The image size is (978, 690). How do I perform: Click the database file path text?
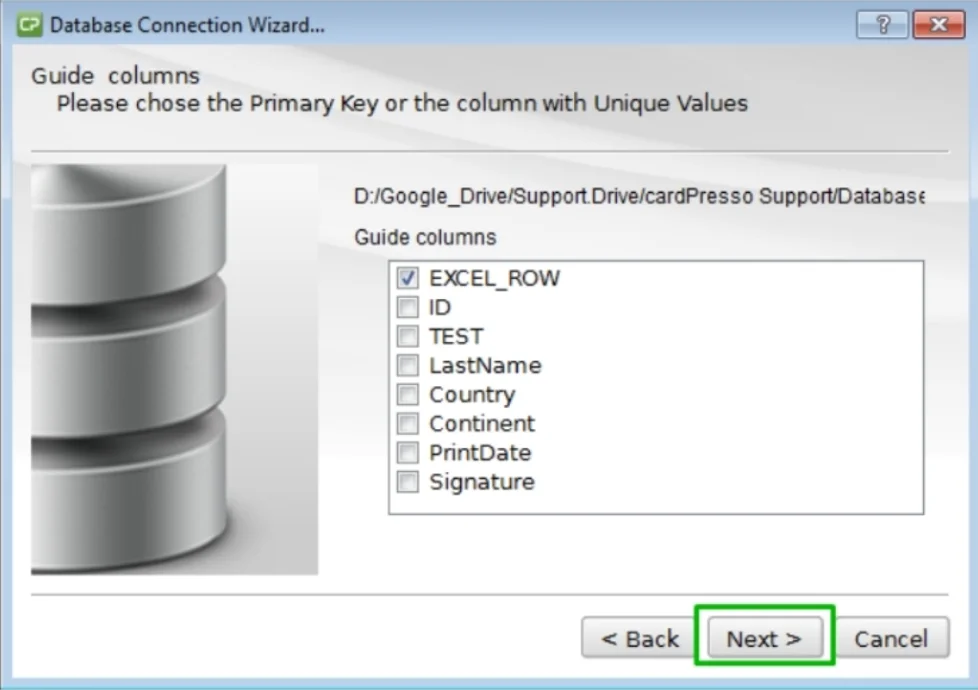tap(639, 197)
